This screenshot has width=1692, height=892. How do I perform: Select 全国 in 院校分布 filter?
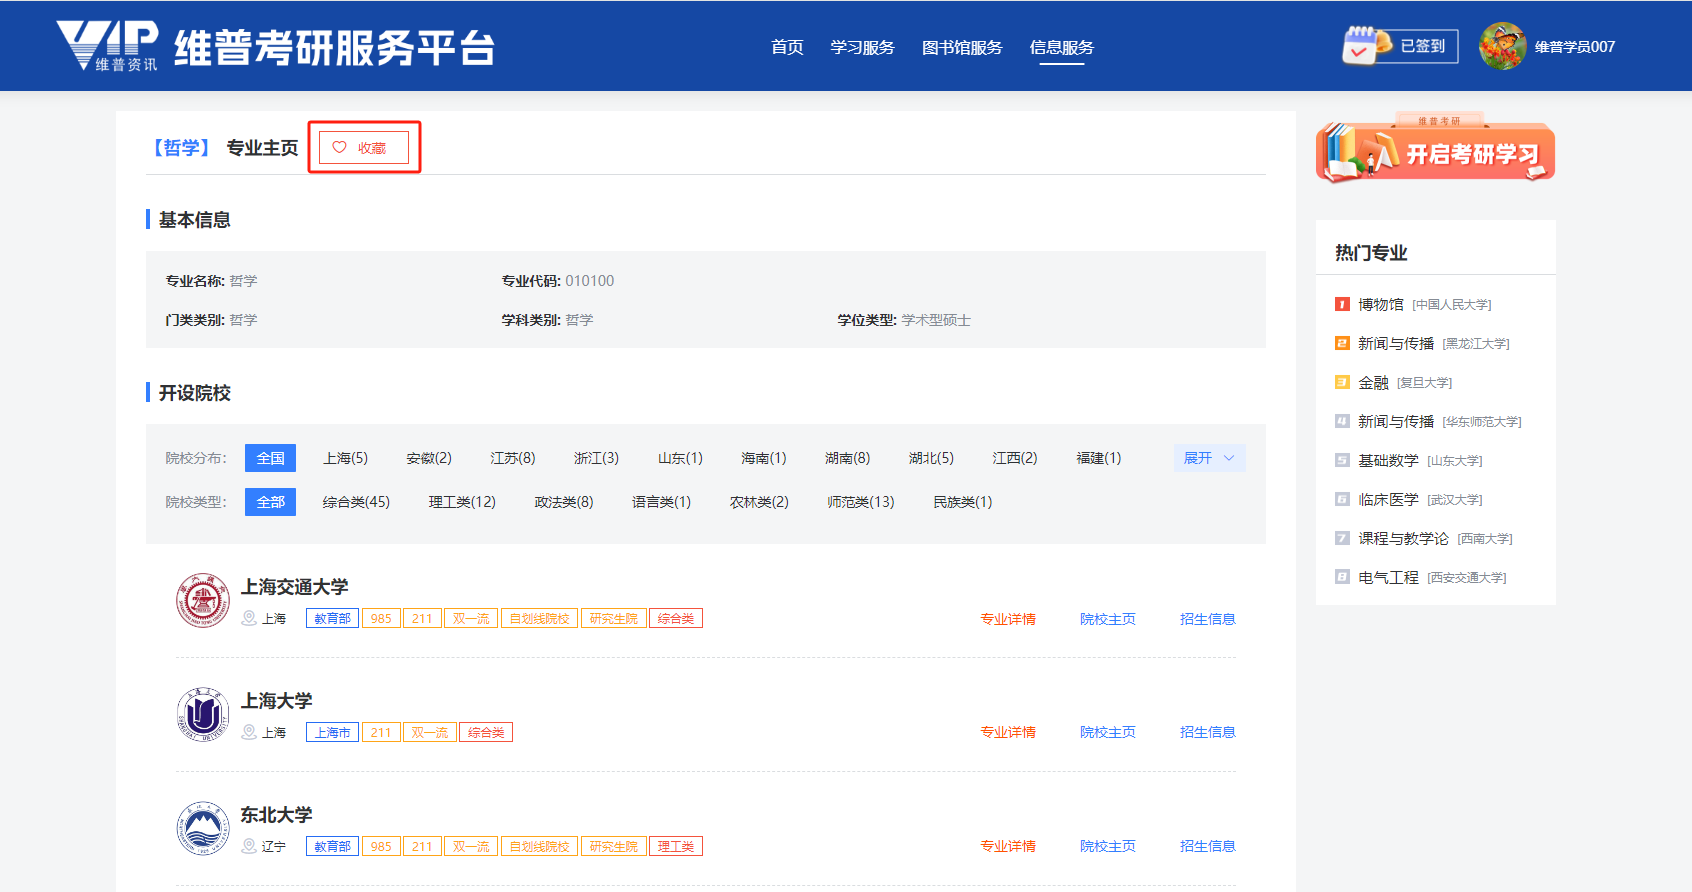270,458
